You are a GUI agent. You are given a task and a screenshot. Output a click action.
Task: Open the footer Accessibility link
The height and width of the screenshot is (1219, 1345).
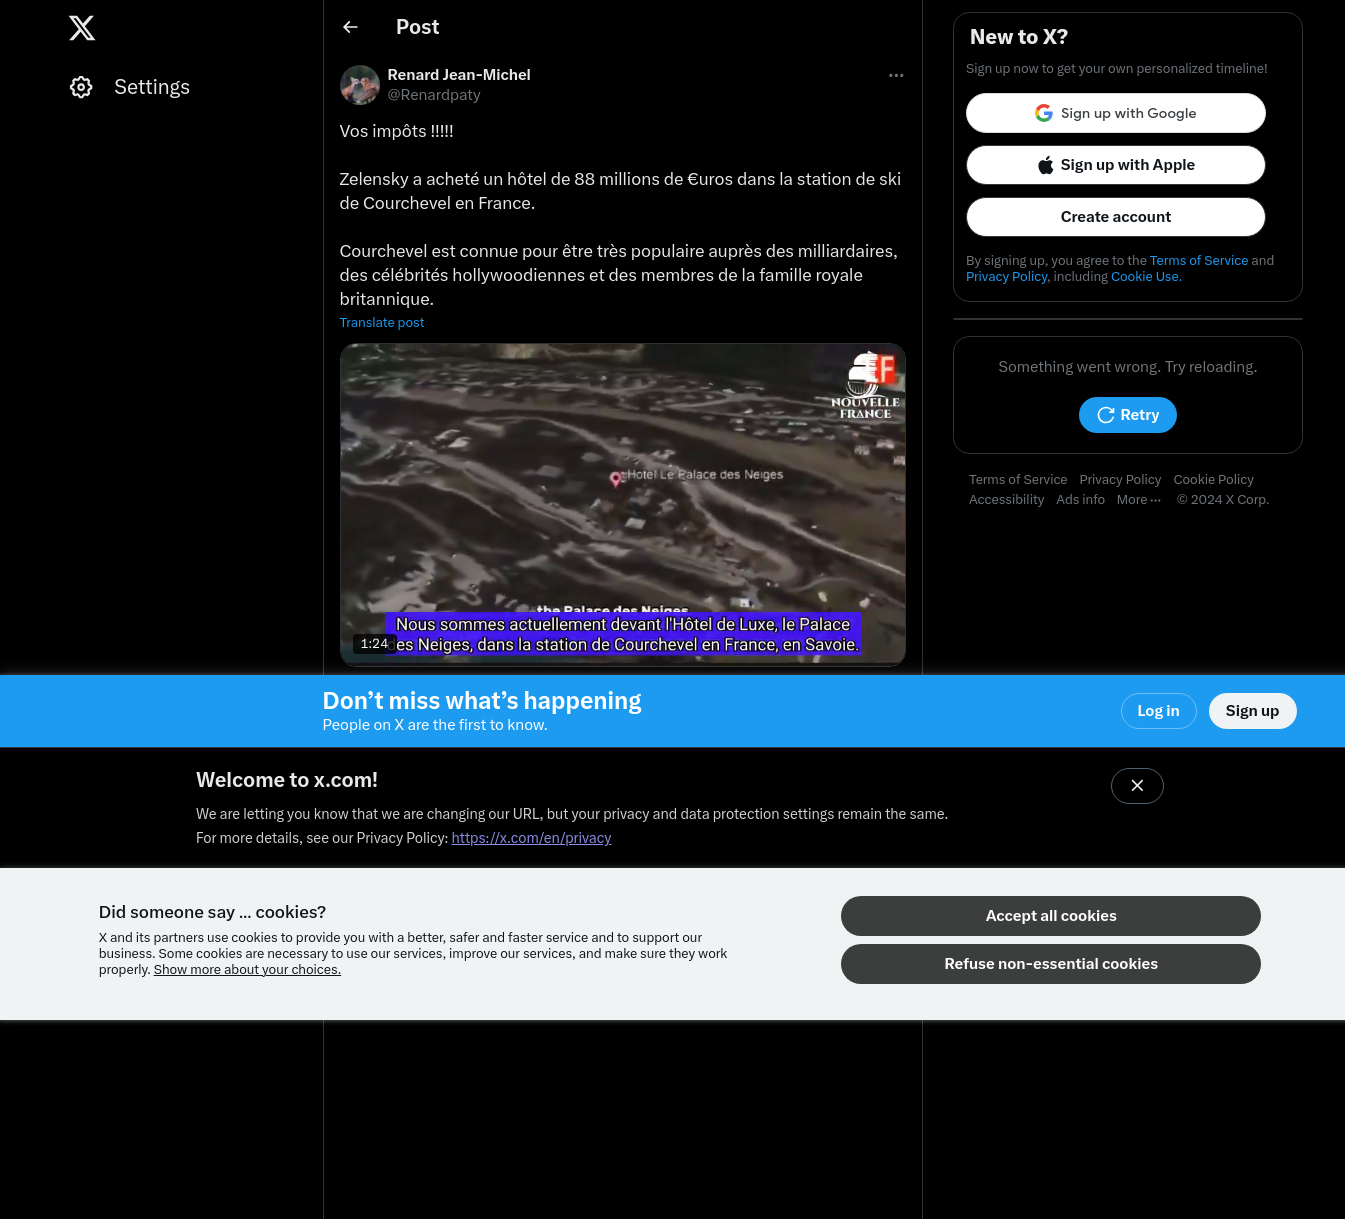(1006, 500)
